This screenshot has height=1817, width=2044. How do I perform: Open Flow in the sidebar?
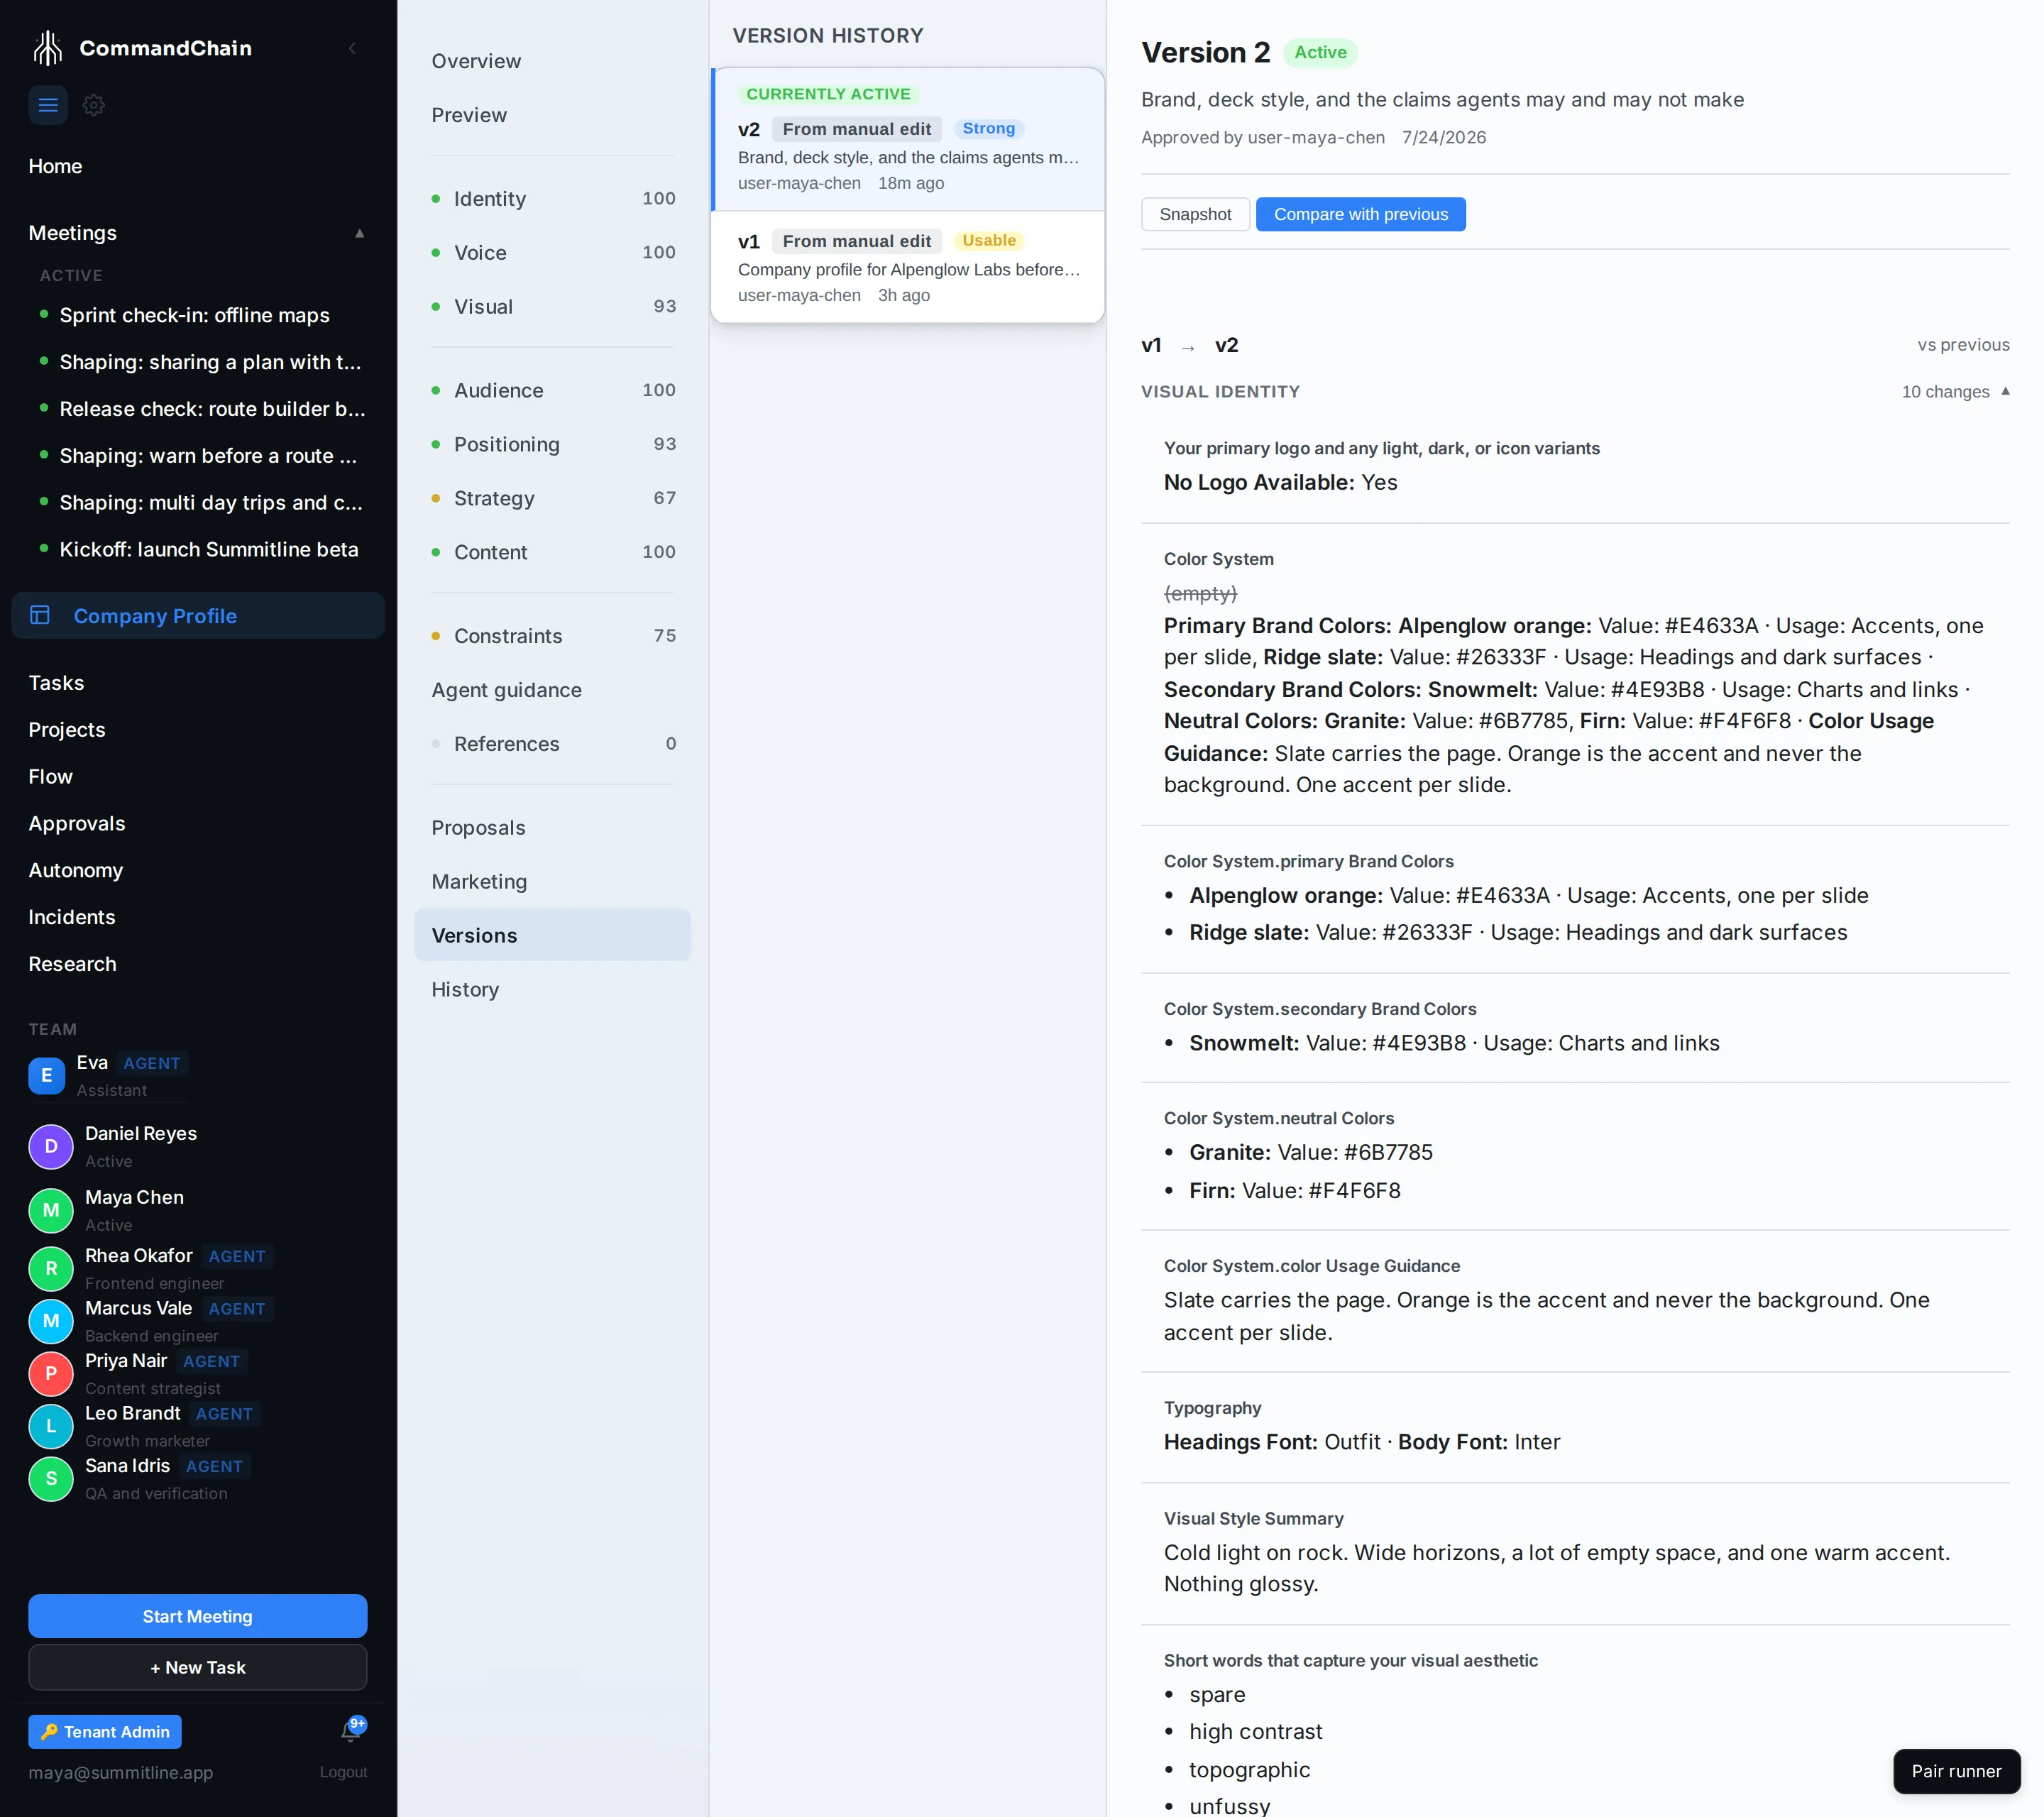click(50, 776)
